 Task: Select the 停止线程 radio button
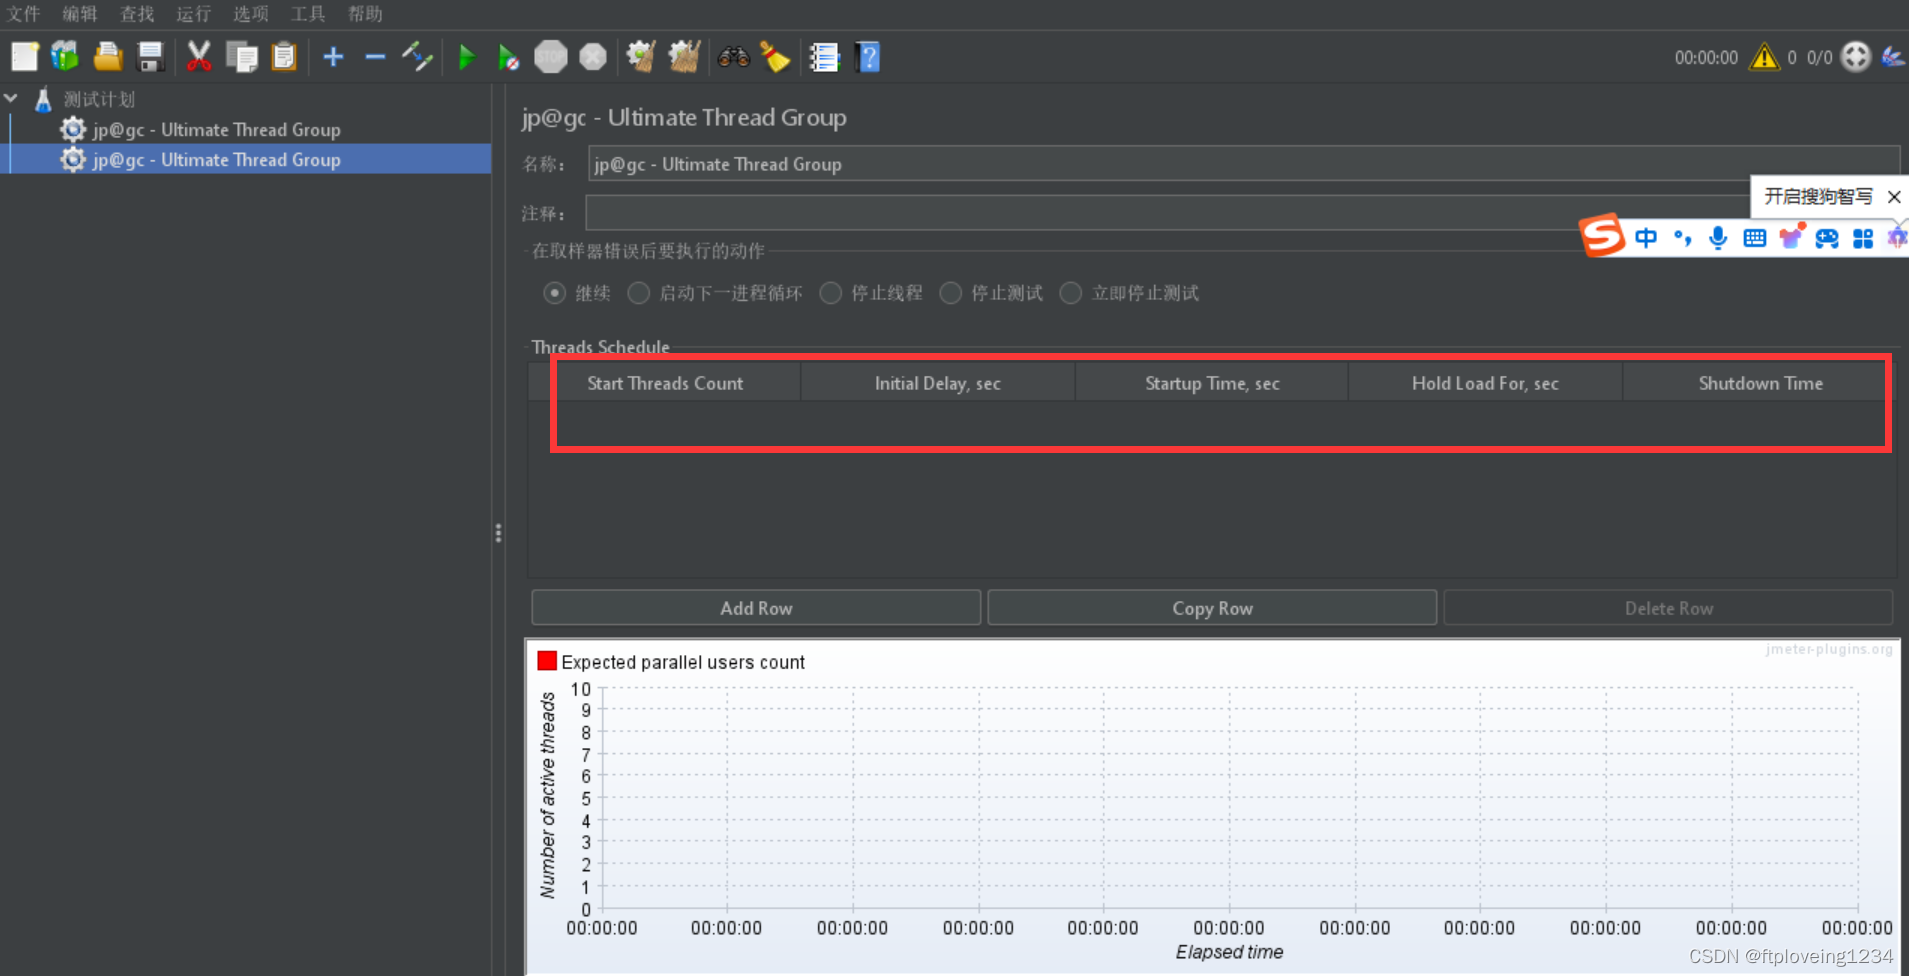point(830,293)
